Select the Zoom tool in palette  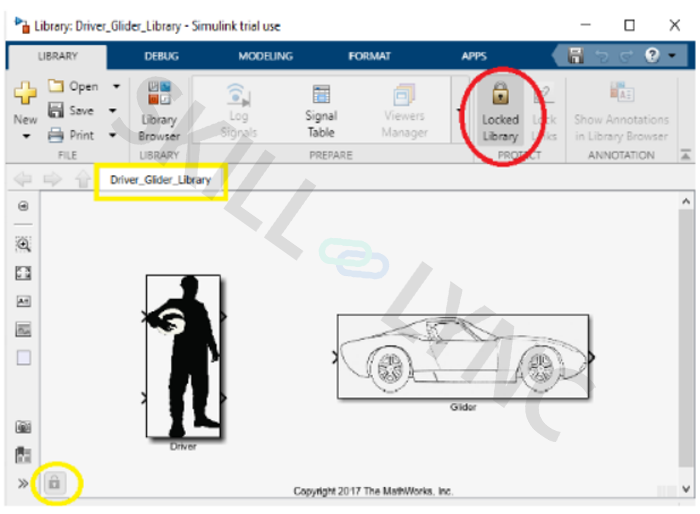(x=23, y=244)
